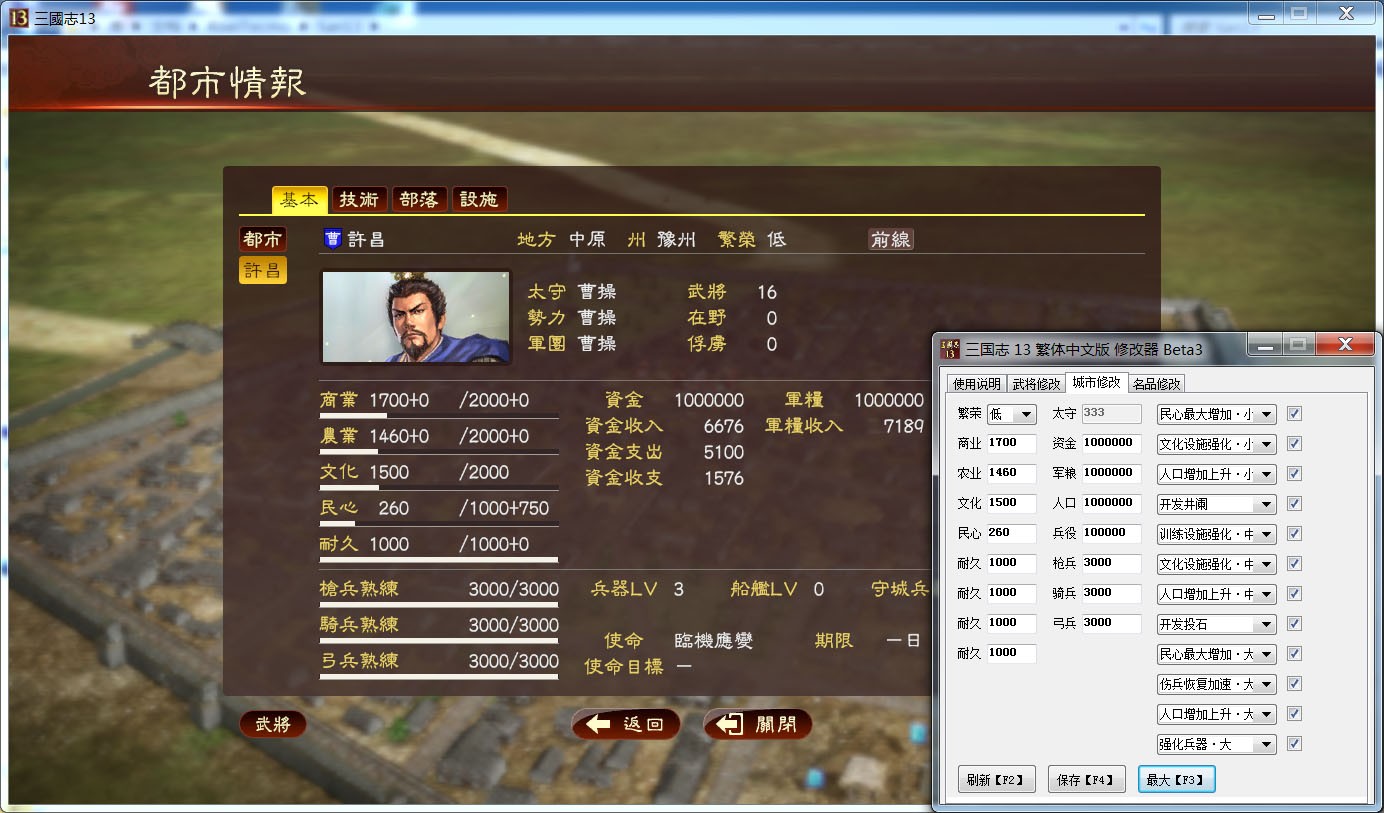
Task: Open the 部落 tab
Action: (419, 199)
